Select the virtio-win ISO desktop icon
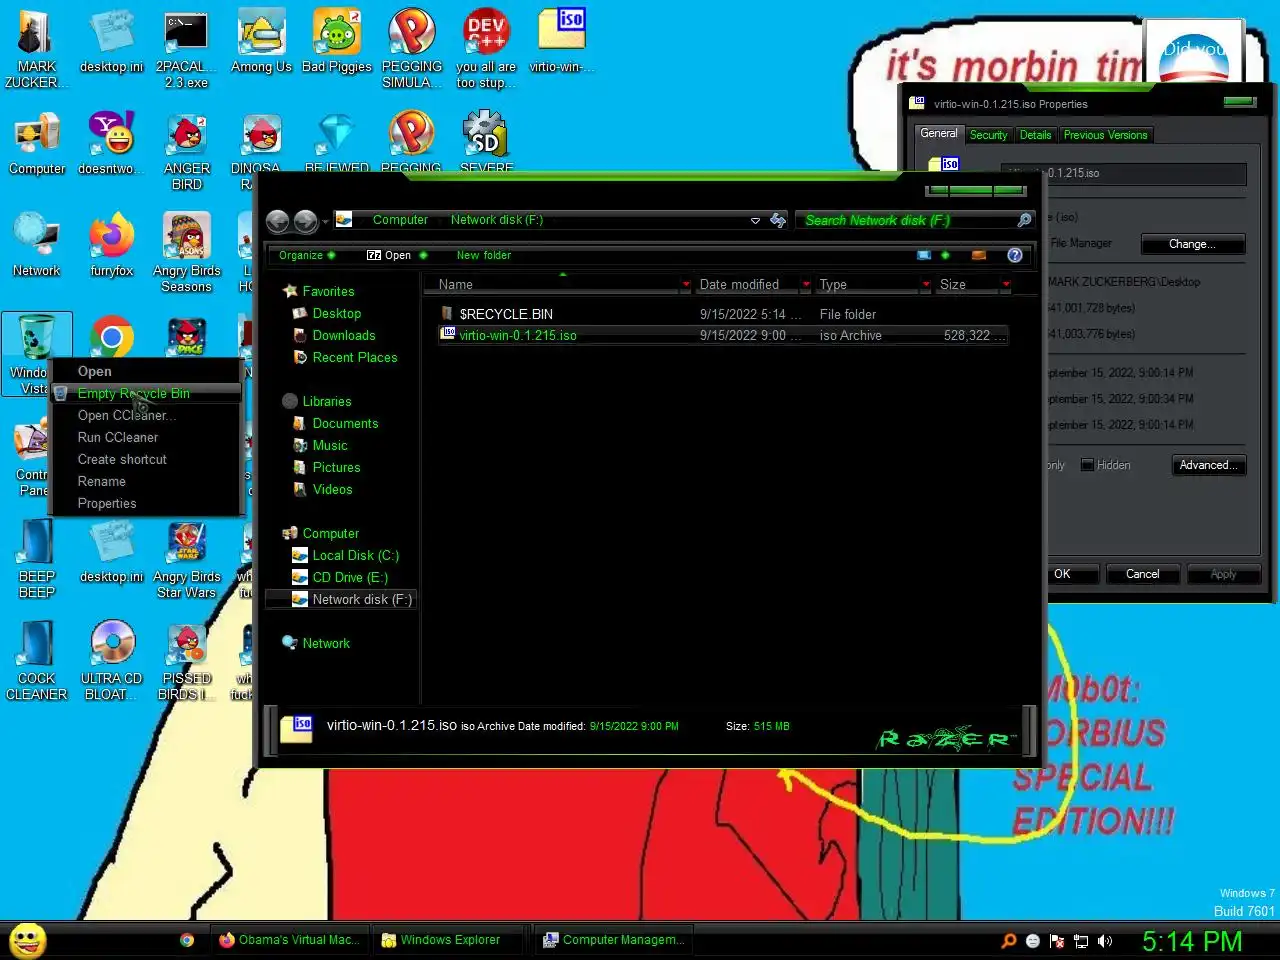 562,43
